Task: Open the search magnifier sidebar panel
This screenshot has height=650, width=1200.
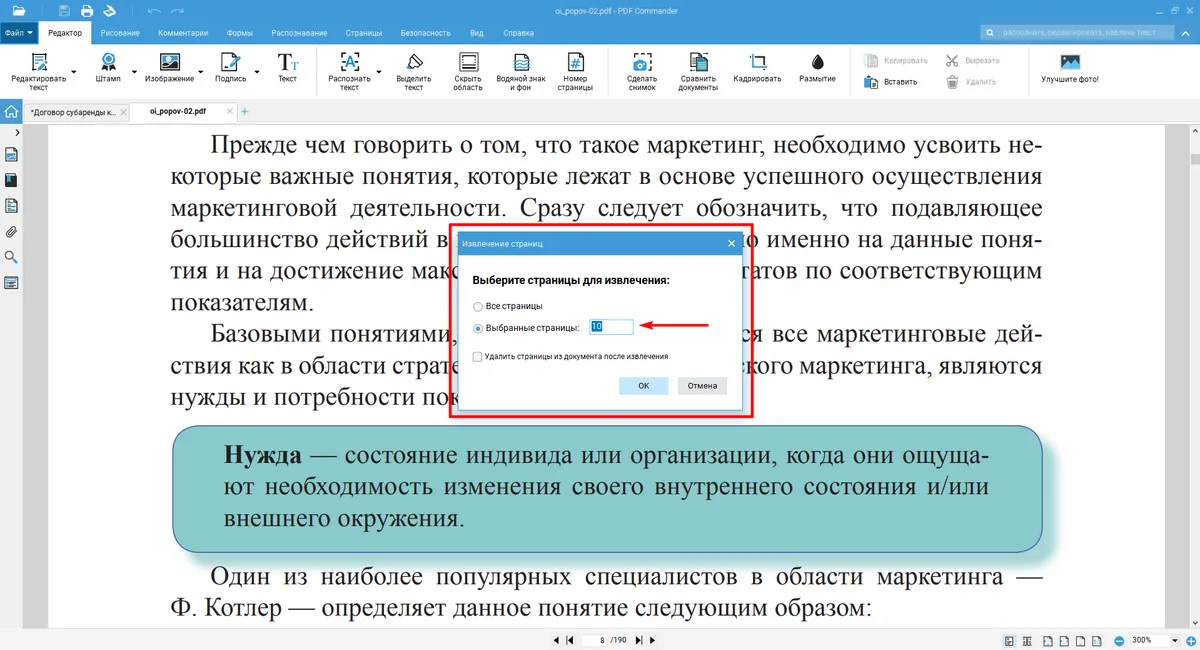Action: point(11,257)
